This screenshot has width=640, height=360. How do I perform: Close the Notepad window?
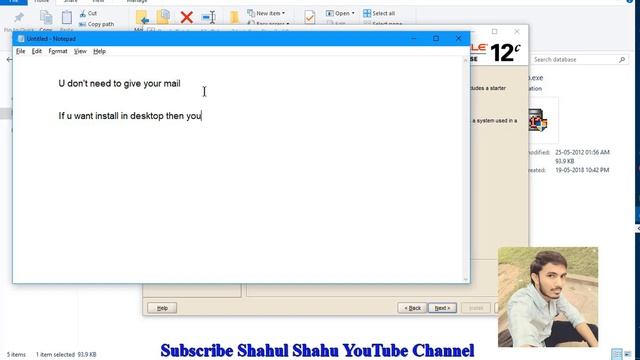pyautogui.click(x=458, y=38)
